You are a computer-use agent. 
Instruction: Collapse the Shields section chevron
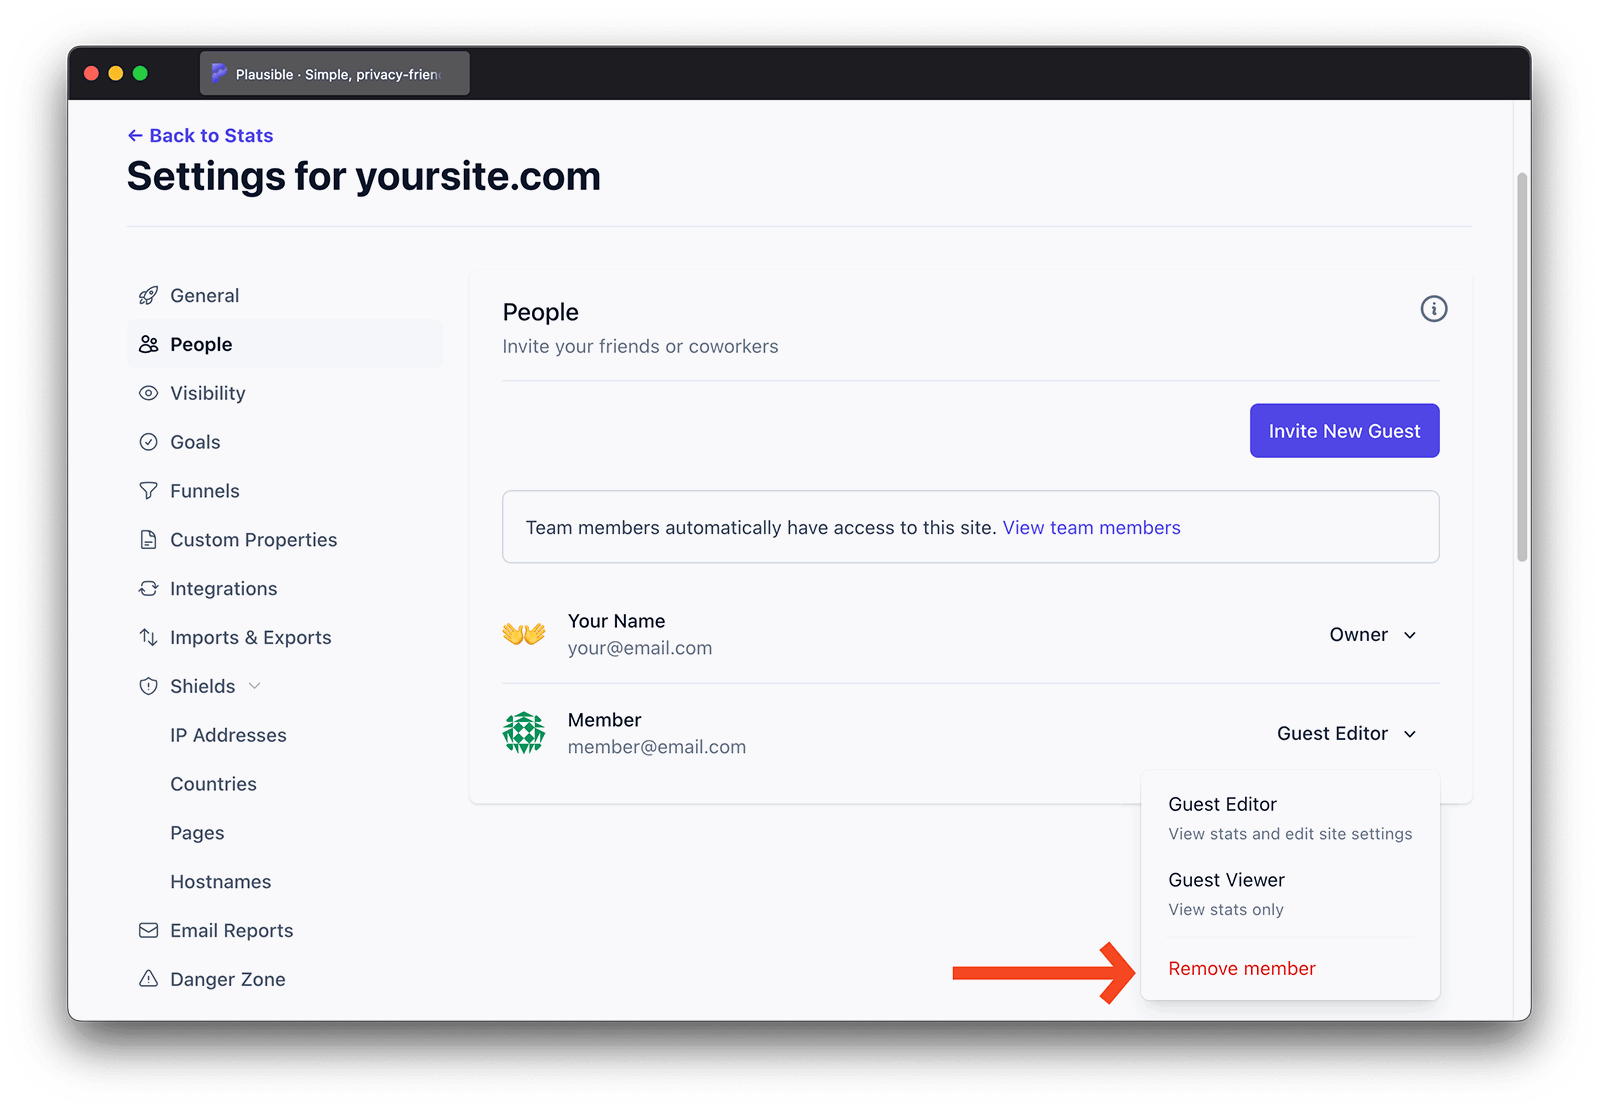pos(254,686)
